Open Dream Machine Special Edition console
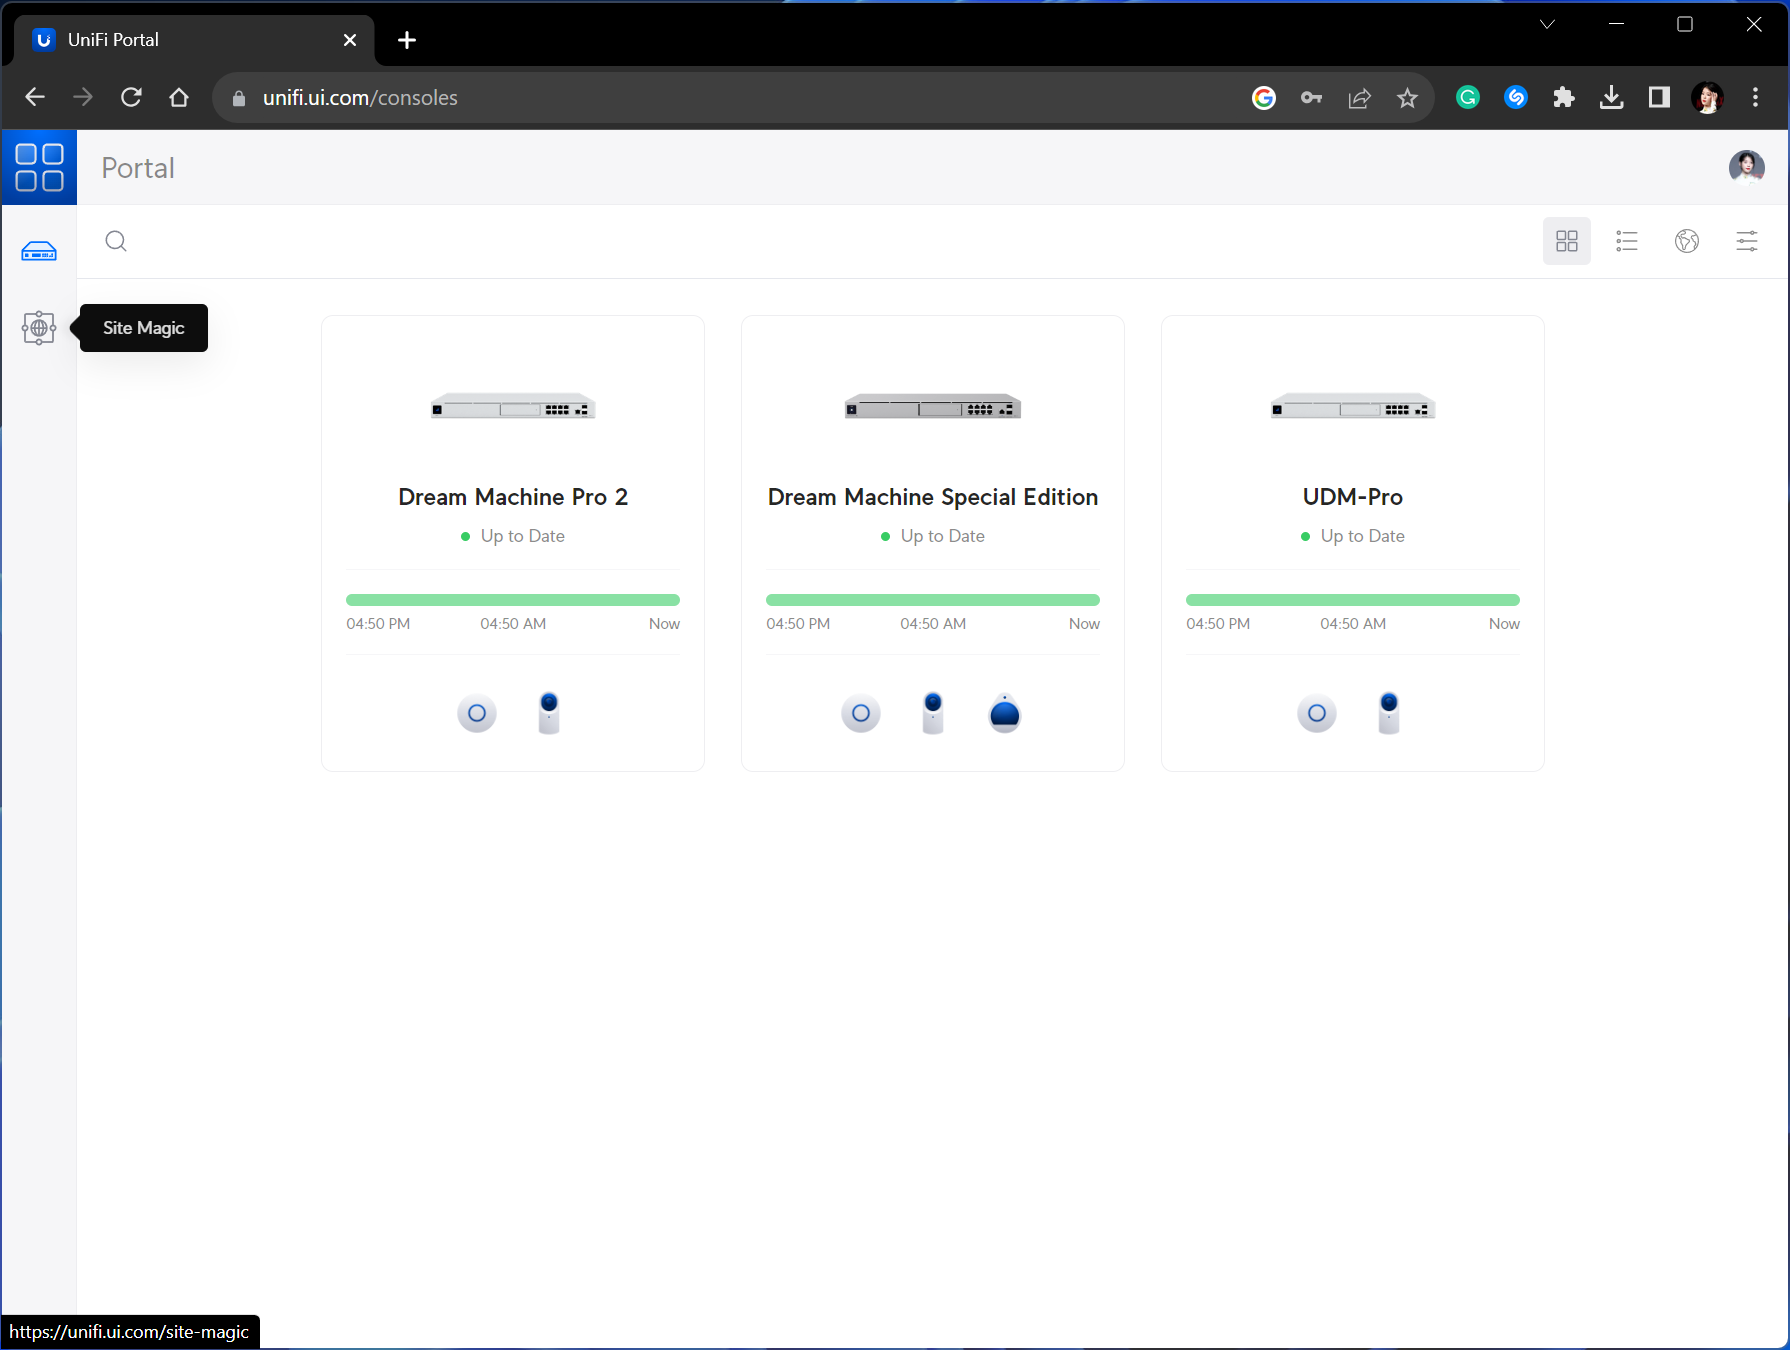 click(933, 497)
